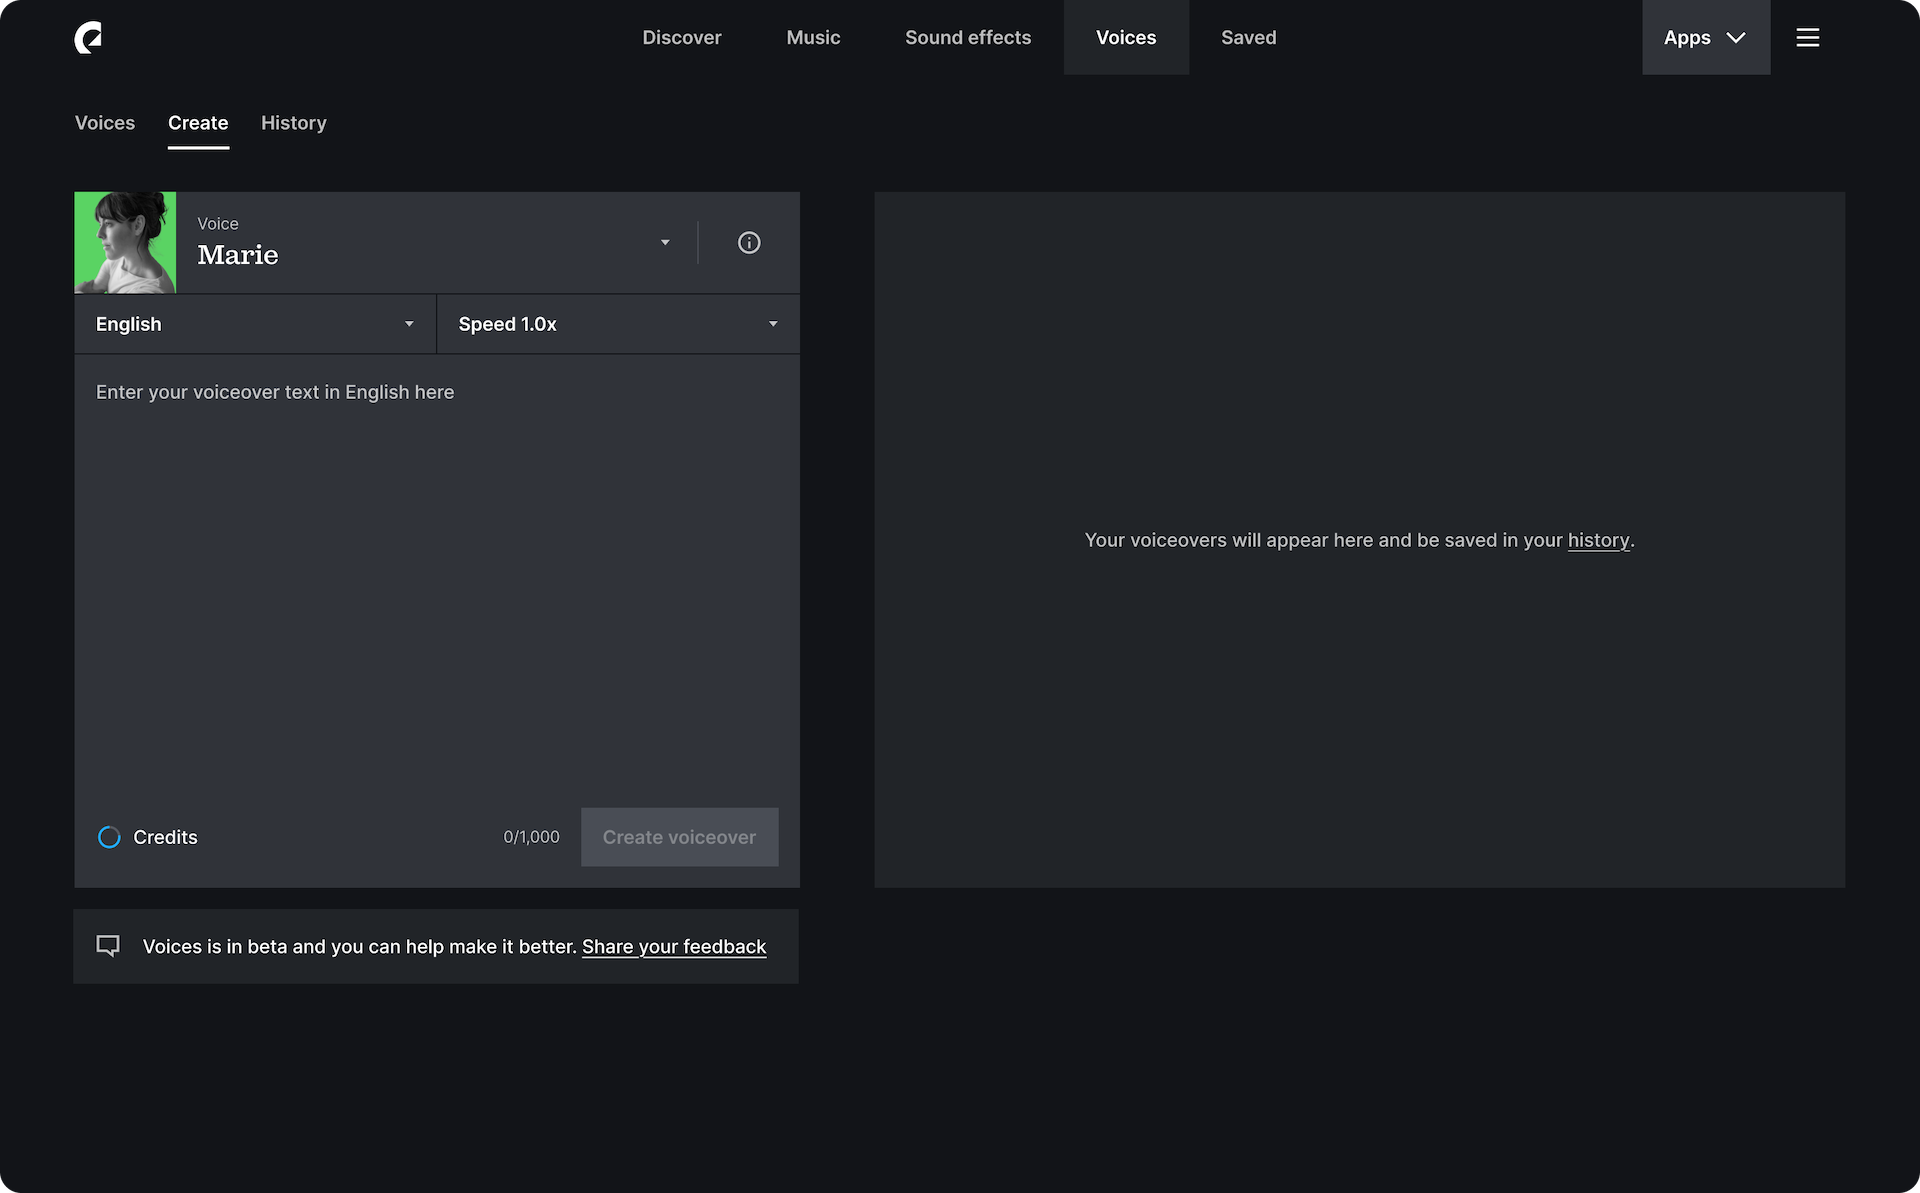The height and width of the screenshot is (1193, 1920).
Task: Click the voice info icon
Action: pos(749,243)
